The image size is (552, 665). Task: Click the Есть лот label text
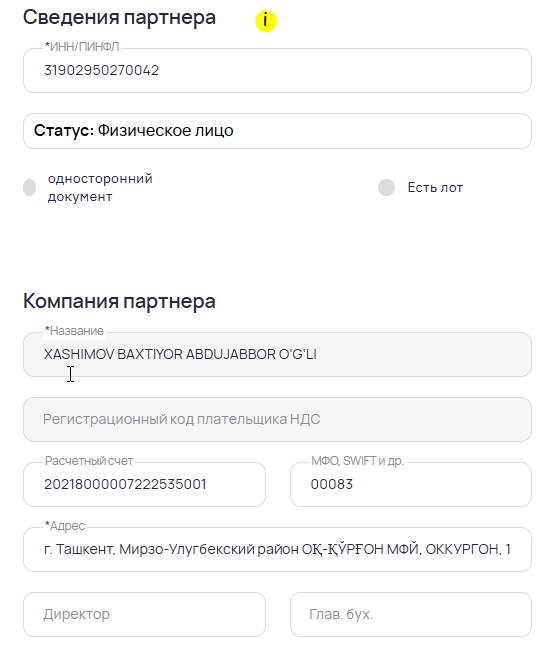click(x=435, y=187)
